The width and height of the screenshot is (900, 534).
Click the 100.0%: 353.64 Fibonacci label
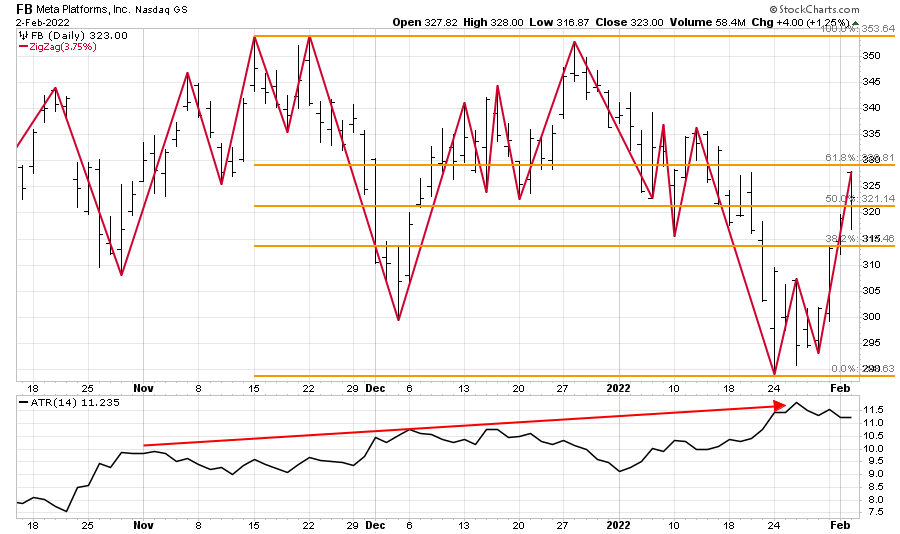pos(858,29)
